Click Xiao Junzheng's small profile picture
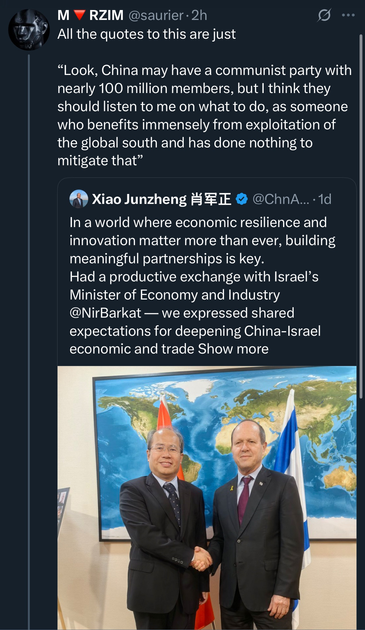This screenshot has width=365, height=630. coord(79,199)
